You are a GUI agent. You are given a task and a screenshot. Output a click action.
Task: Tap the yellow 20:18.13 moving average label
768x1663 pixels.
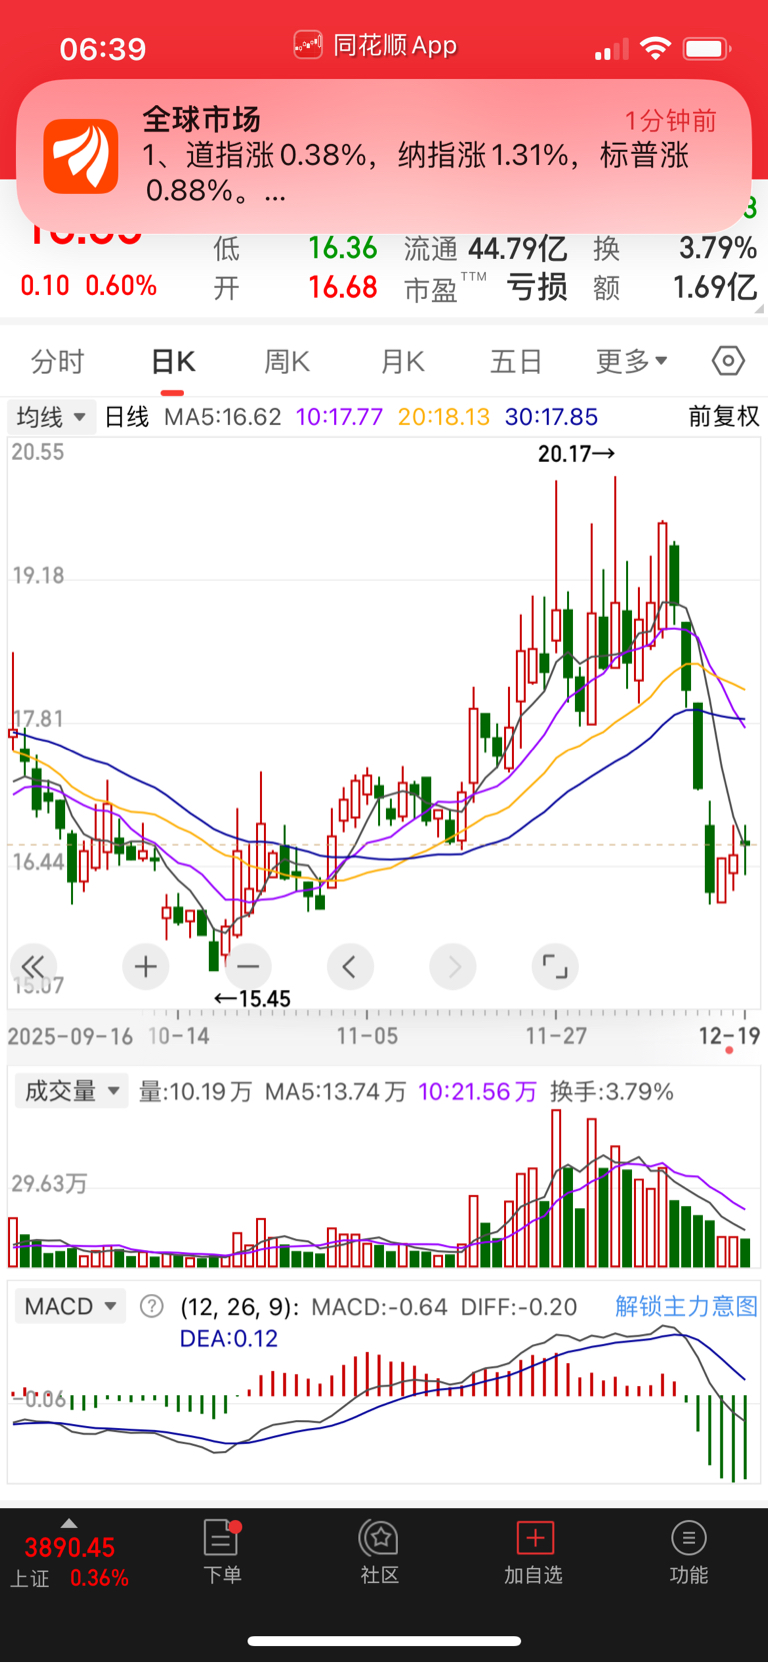tap(444, 417)
